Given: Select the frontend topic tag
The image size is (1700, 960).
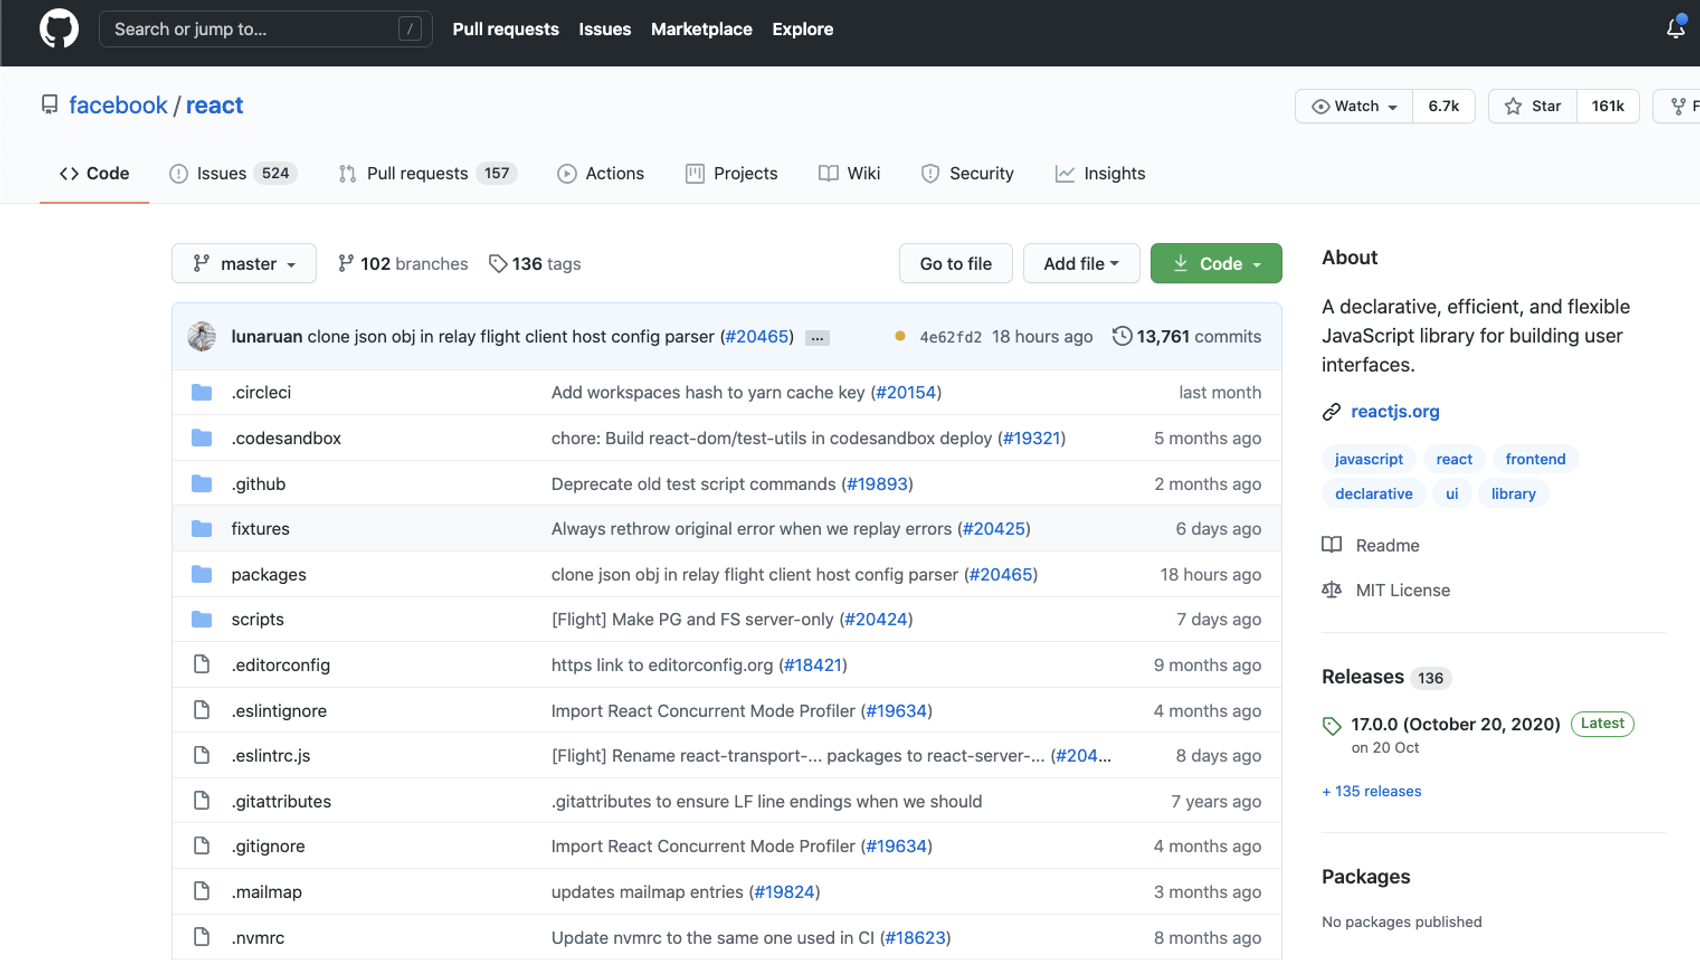Looking at the screenshot, I should click(x=1536, y=459).
